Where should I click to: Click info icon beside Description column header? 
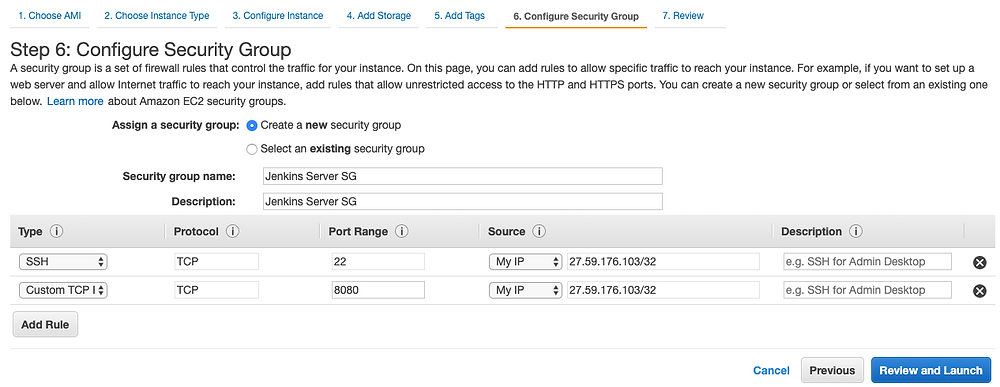coord(856,231)
